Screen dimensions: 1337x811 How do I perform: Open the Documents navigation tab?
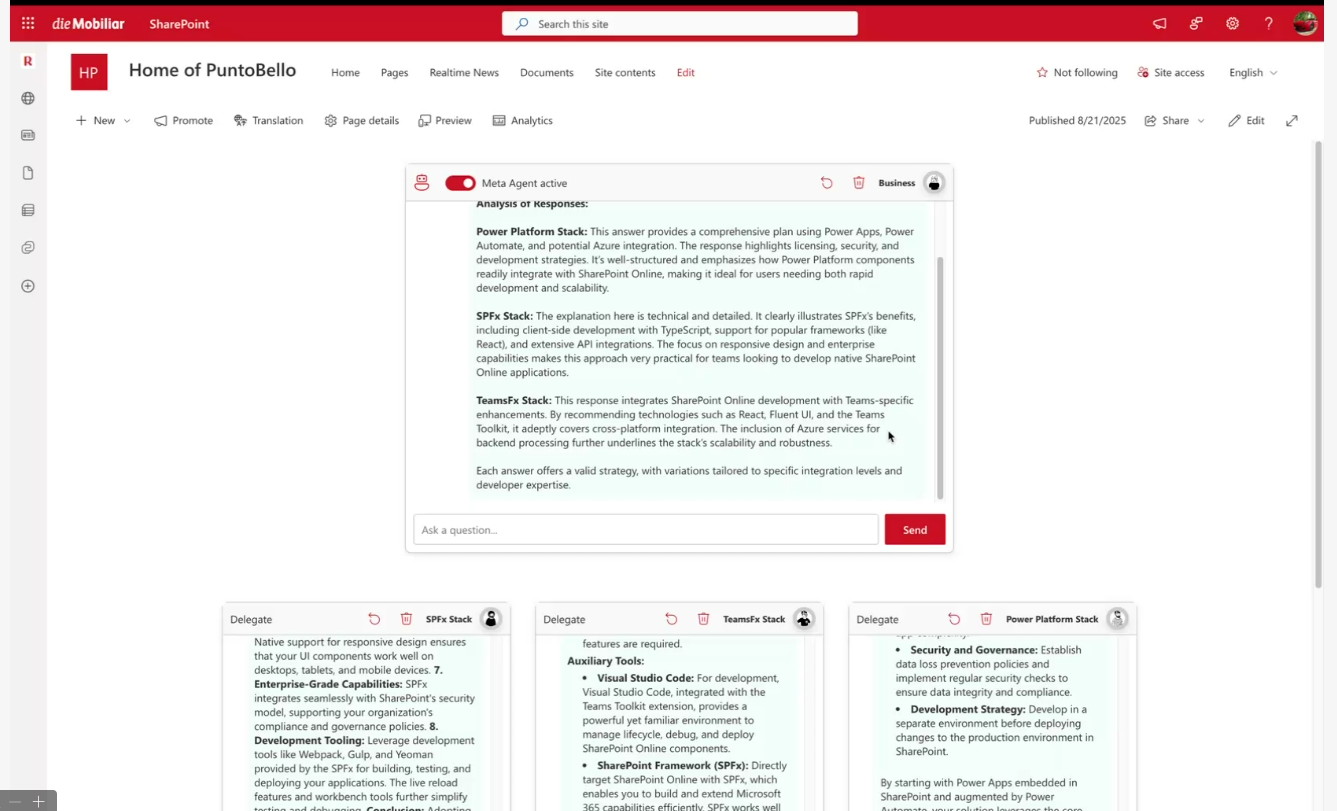[547, 72]
